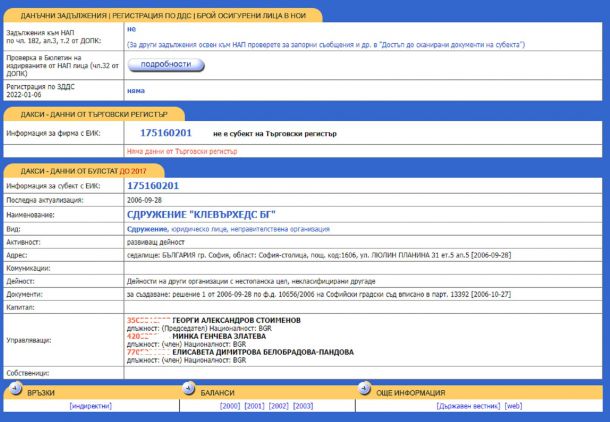The image size is (610, 422).
Task: Click the round icon beside ВРЪЗКИ
Action: 16,388
